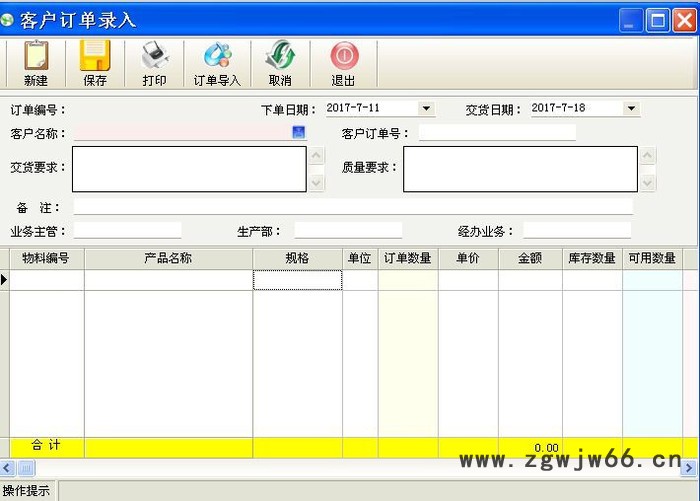Select the first row 订单数量 cell

pyautogui.click(x=408, y=280)
